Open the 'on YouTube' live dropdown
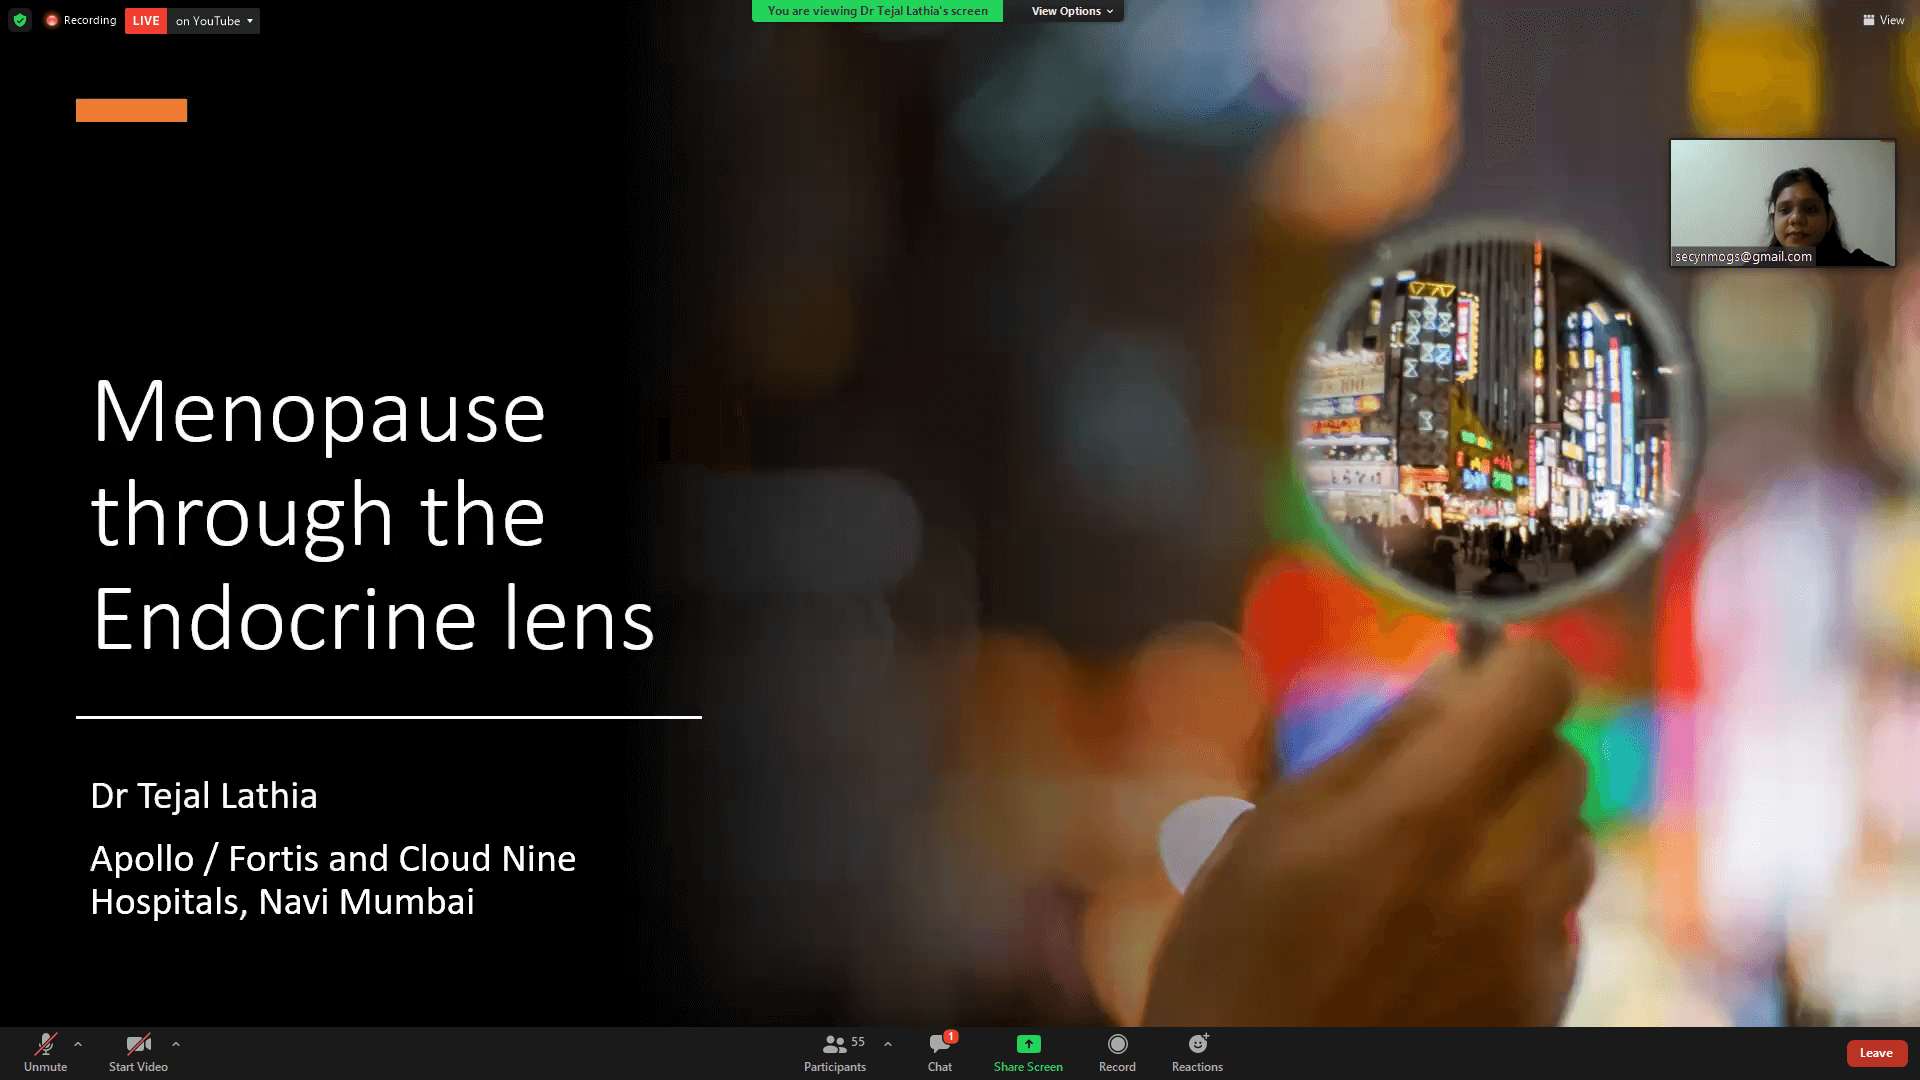1920x1080 pixels. pos(213,21)
